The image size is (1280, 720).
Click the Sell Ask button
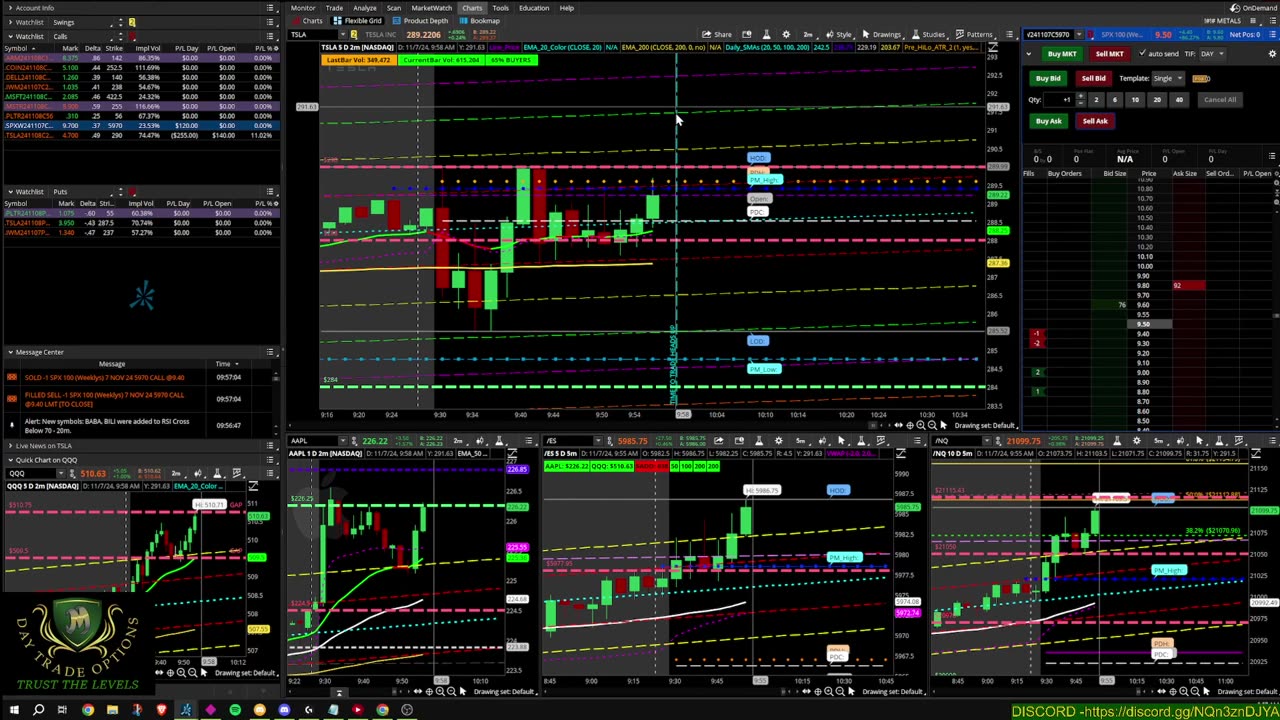1095,121
